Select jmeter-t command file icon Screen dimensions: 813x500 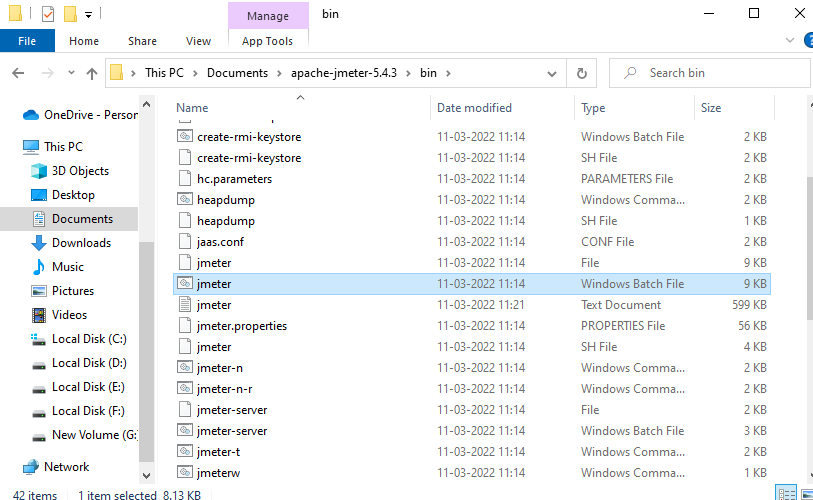point(185,451)
